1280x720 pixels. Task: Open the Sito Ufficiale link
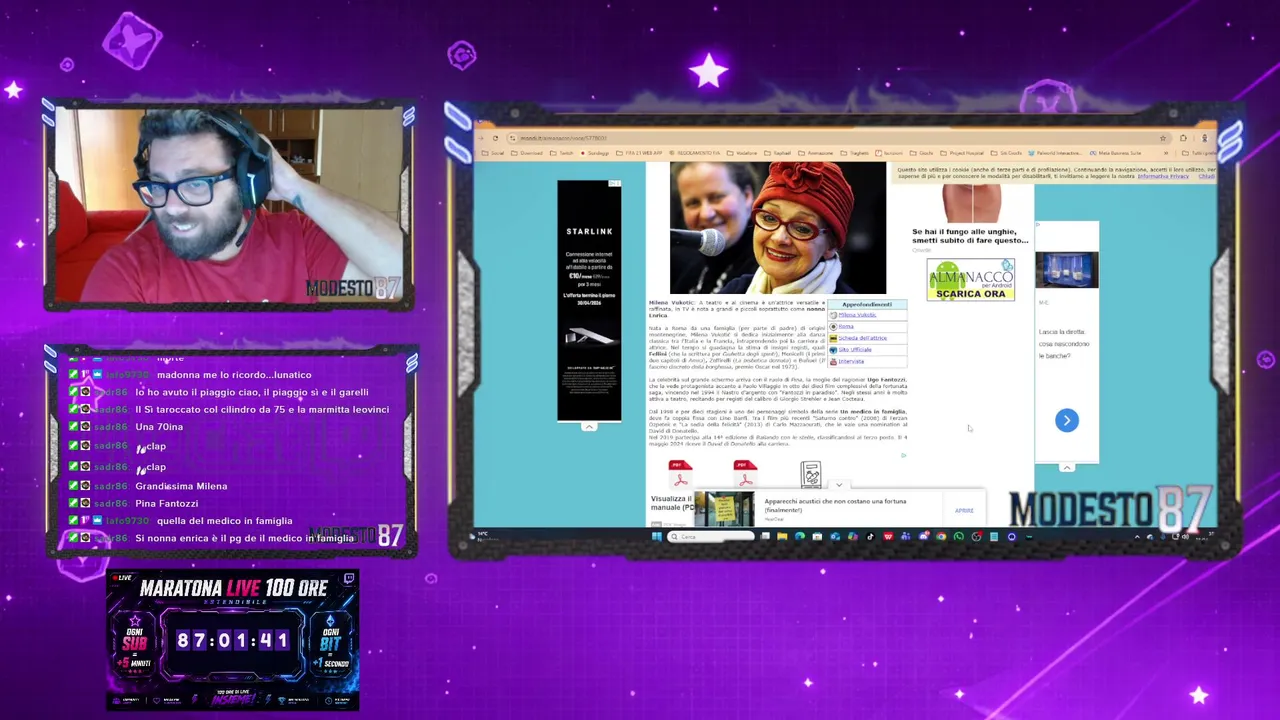(x=855, y=350)
